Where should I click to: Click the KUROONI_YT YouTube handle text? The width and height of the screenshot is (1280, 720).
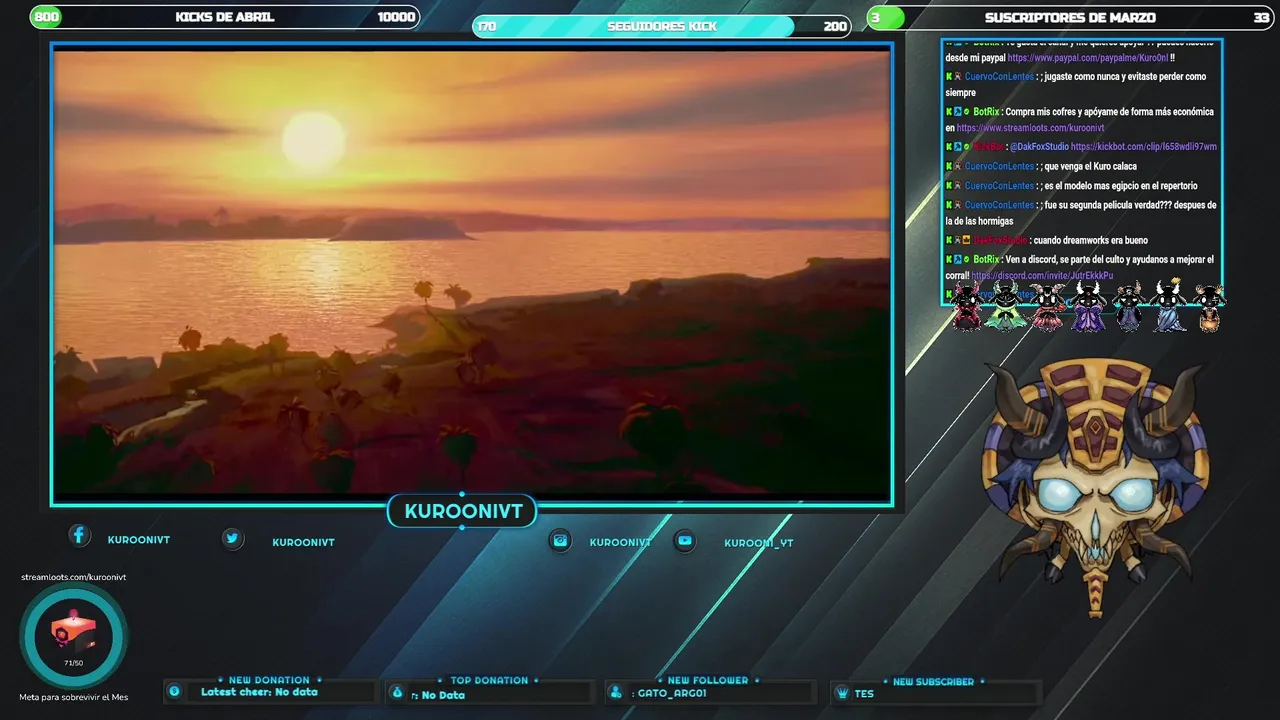[x=759, y=543]
